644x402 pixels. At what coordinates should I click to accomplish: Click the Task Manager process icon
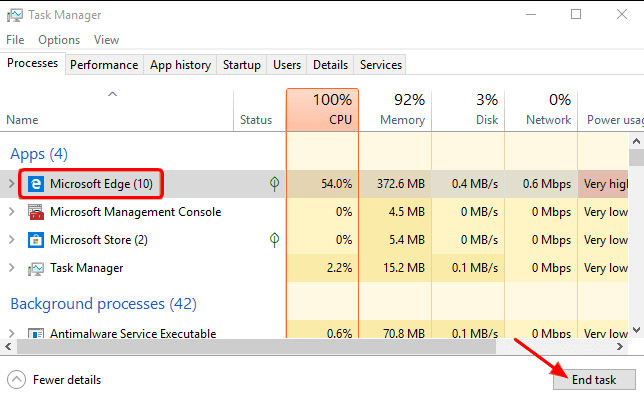(36, 268)
